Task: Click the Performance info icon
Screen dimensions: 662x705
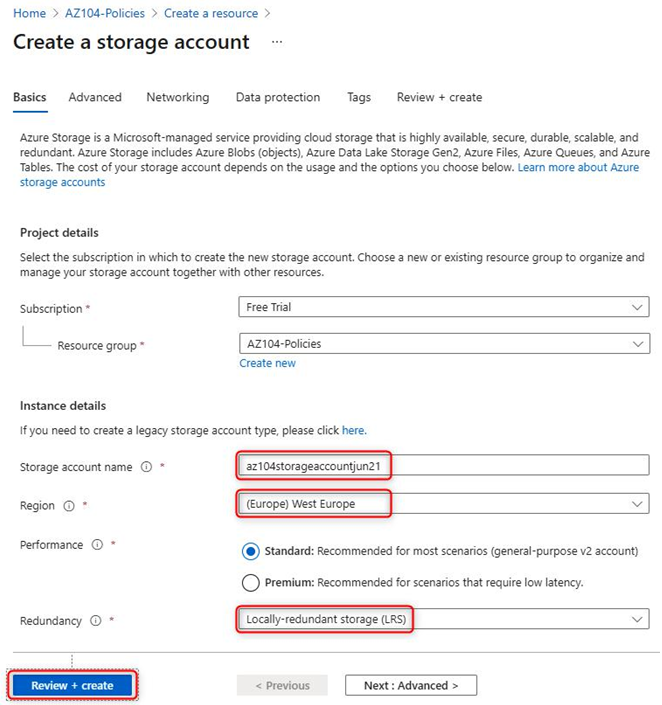Action: 97,544
